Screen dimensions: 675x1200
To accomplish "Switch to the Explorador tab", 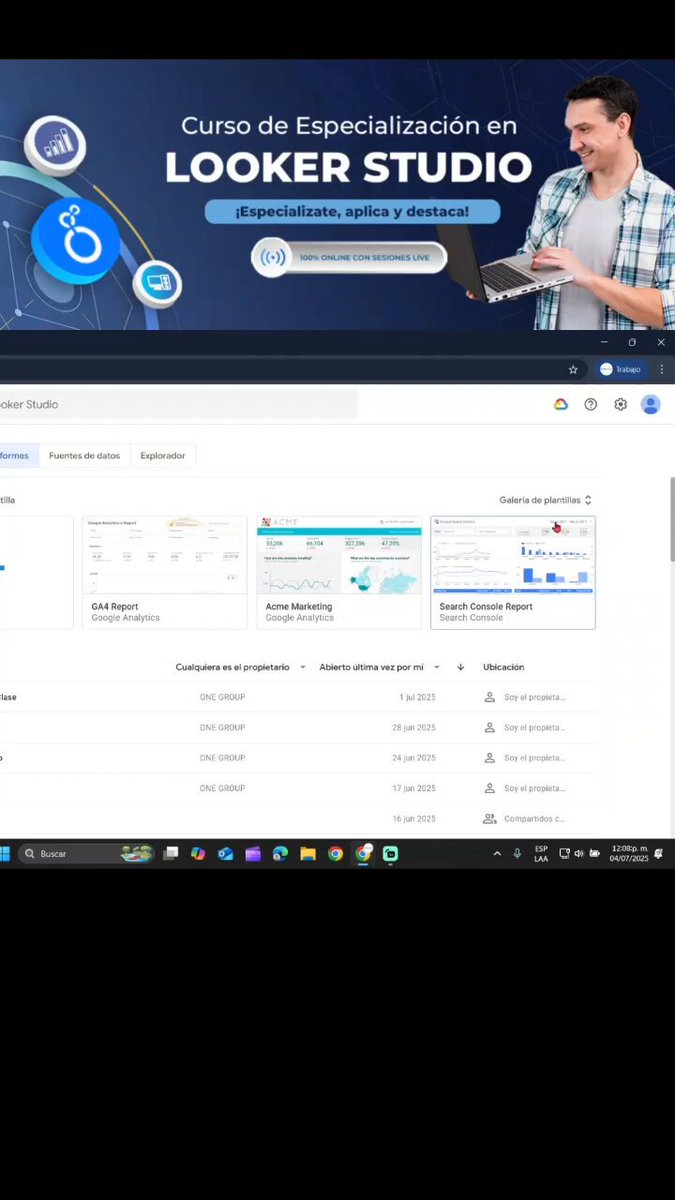I will point(163,456).
